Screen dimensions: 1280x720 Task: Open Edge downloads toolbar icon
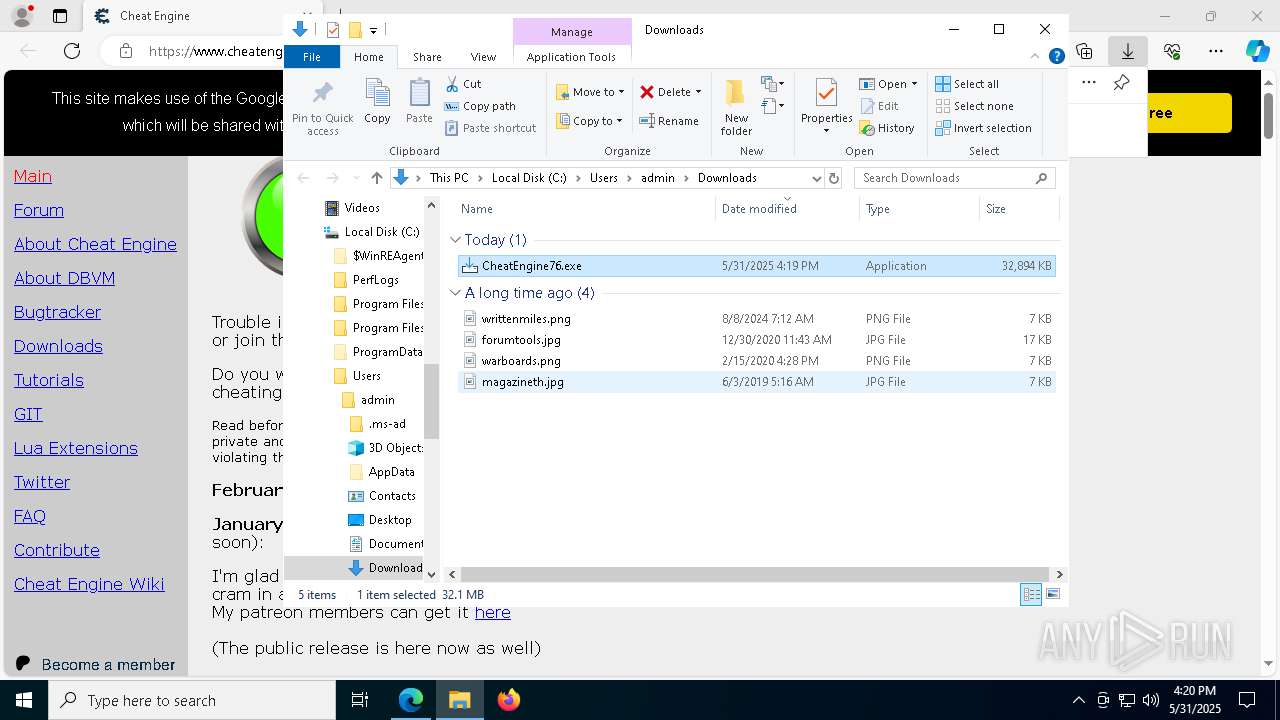tap(1128, 51)
